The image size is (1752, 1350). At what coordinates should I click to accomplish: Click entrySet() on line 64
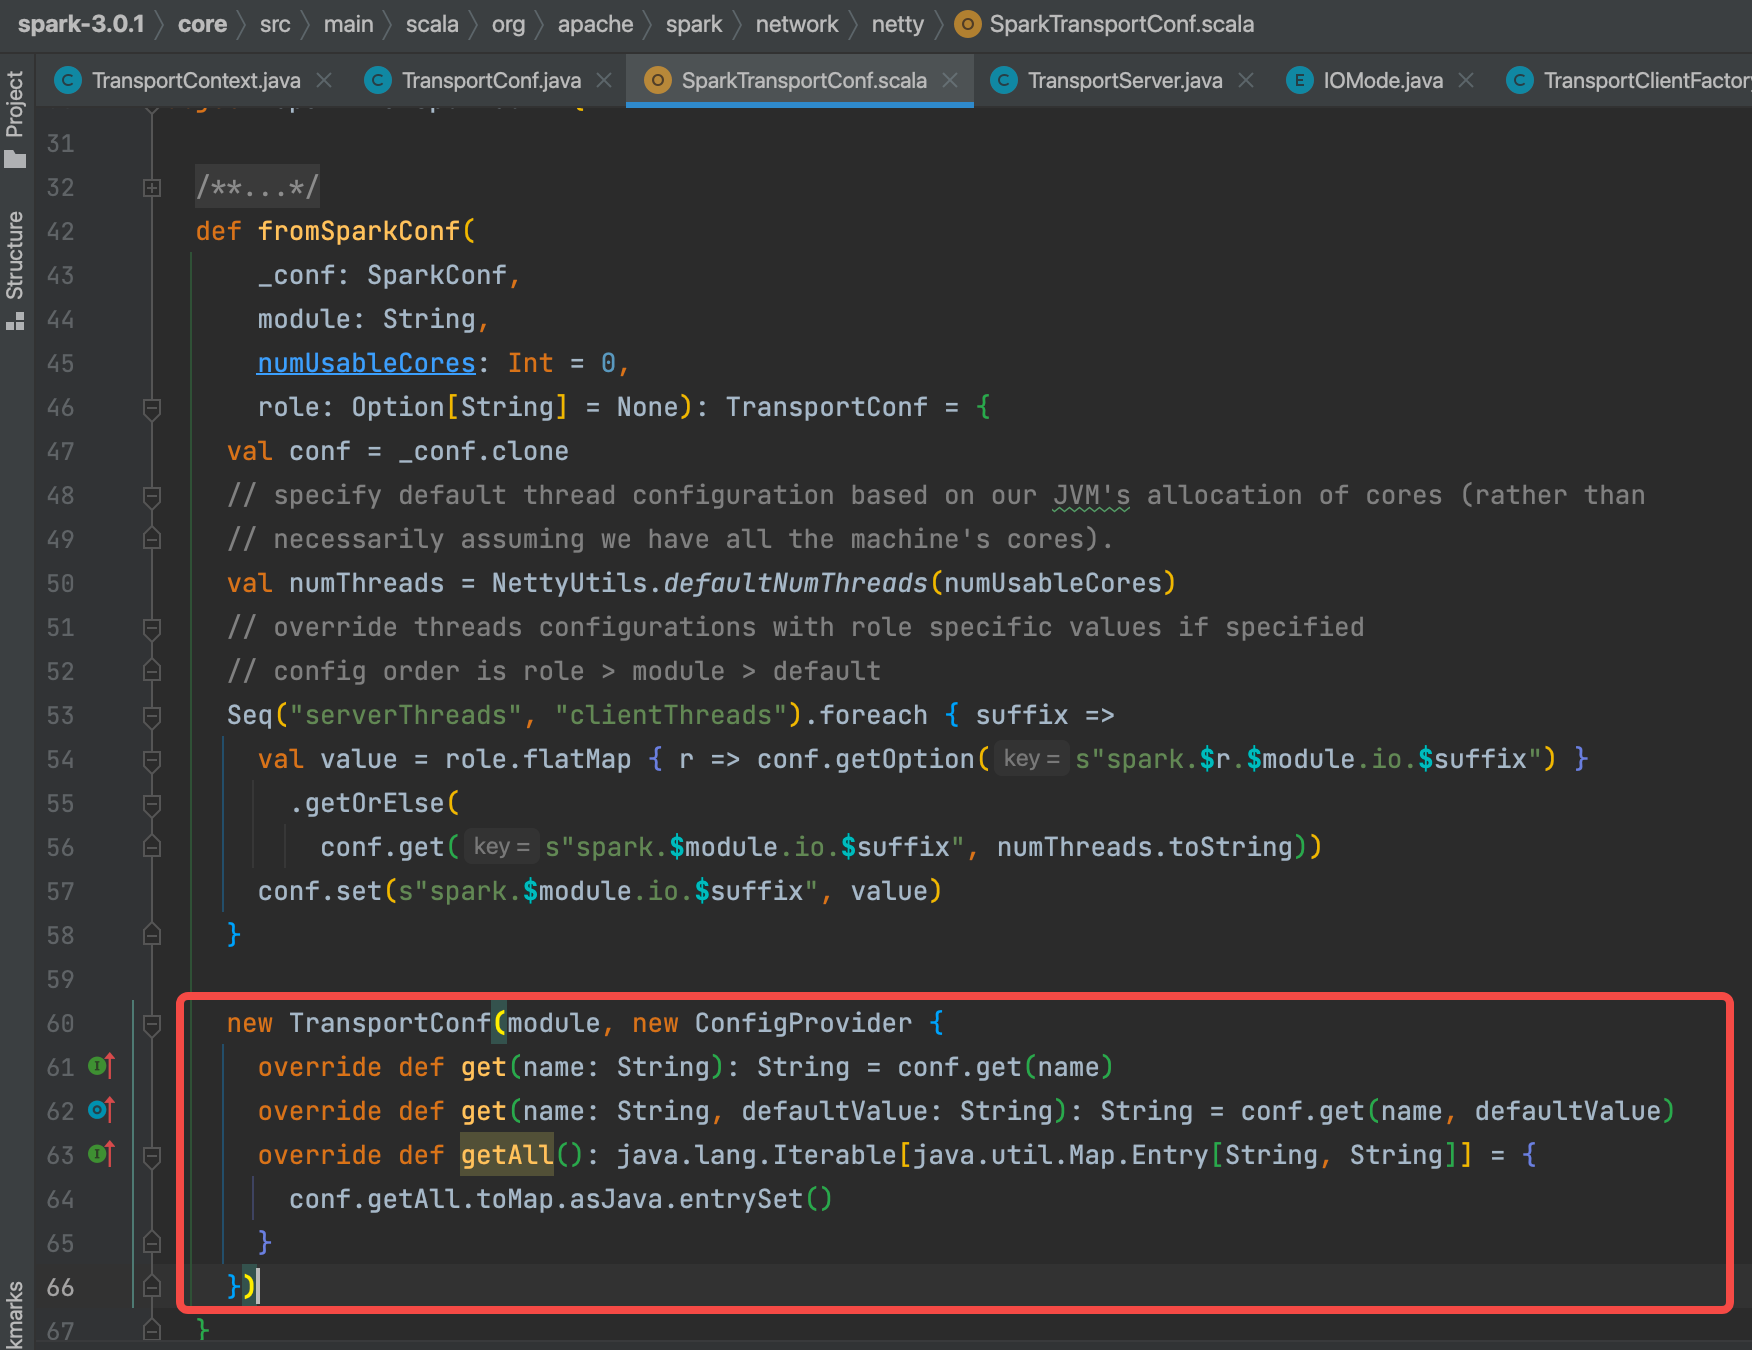(756, 1199)
